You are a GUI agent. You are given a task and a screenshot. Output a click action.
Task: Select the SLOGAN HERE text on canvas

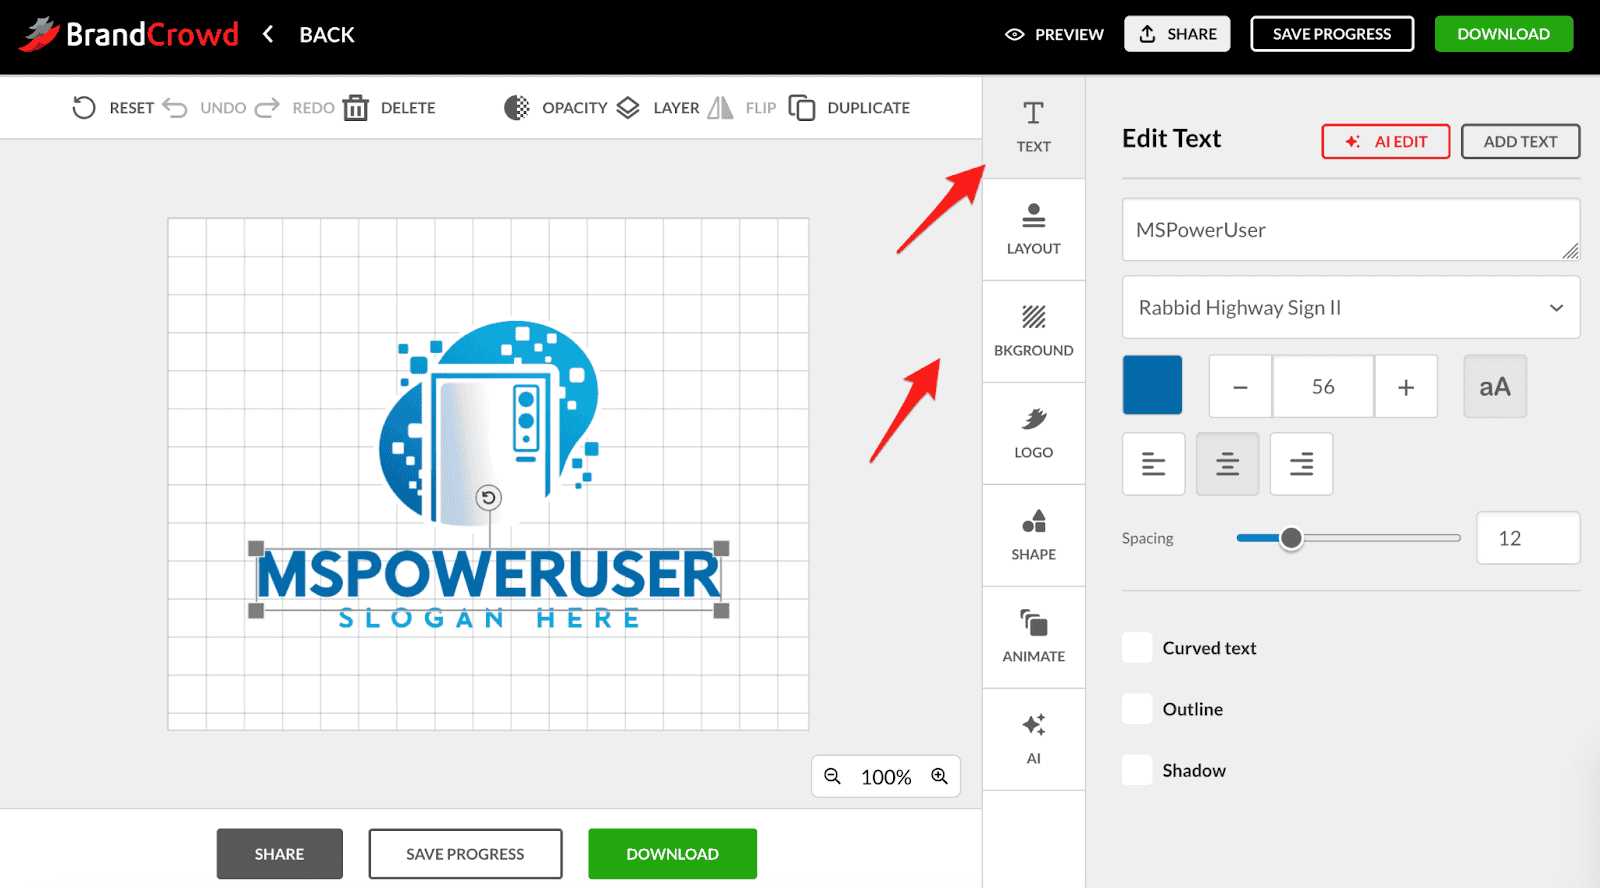(489, 619)
